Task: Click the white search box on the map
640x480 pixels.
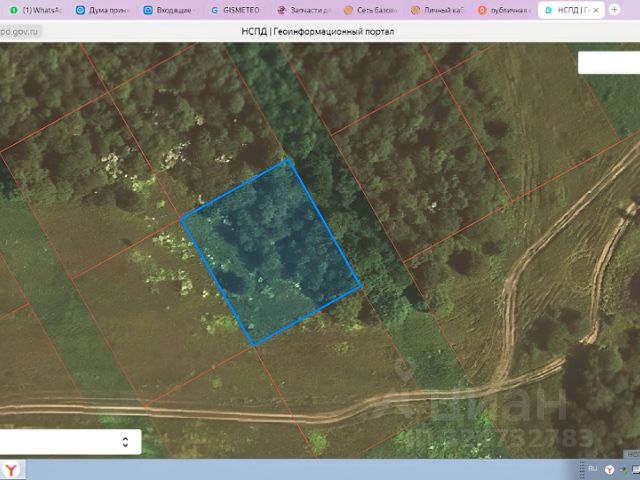Action: (609, 62)
